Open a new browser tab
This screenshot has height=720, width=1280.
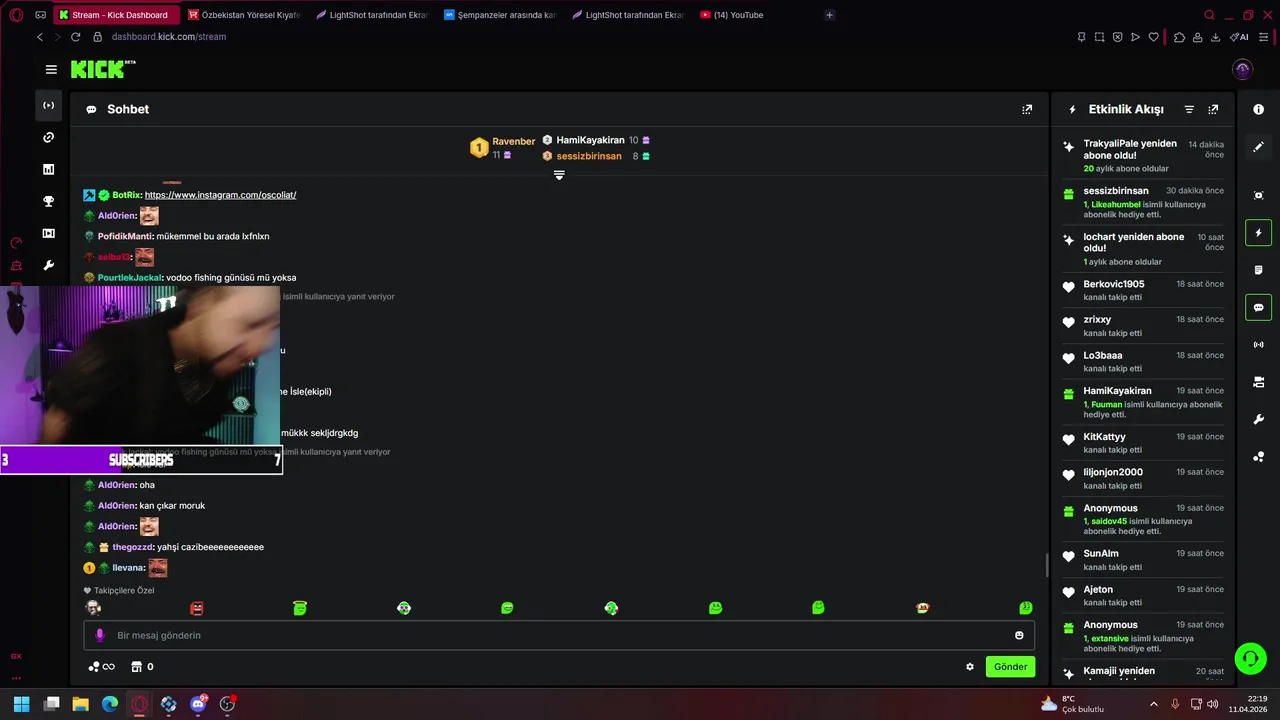[x=829, y=15]
